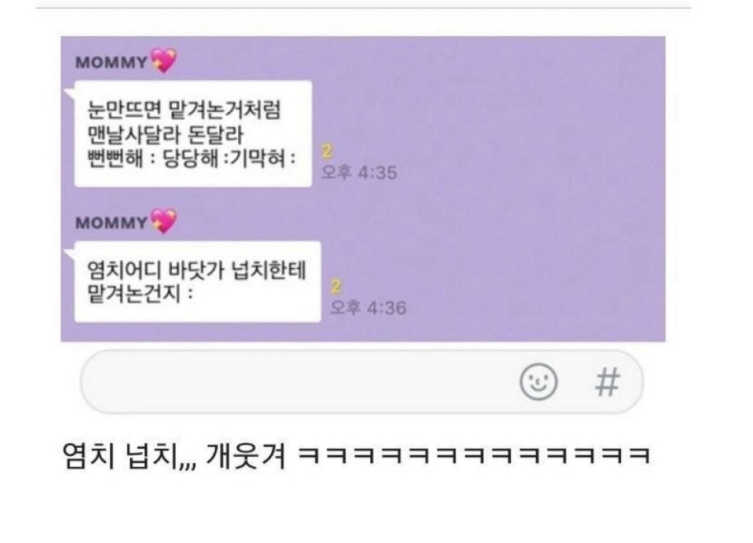Select the second message bubble starting 염치어디
Screen dimensions: 753x543
click(197, 282)
